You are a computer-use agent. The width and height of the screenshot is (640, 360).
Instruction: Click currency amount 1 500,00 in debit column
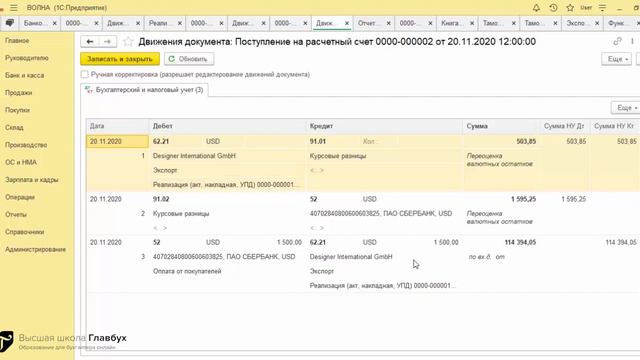pyautogui.click(x=289, y=242)
